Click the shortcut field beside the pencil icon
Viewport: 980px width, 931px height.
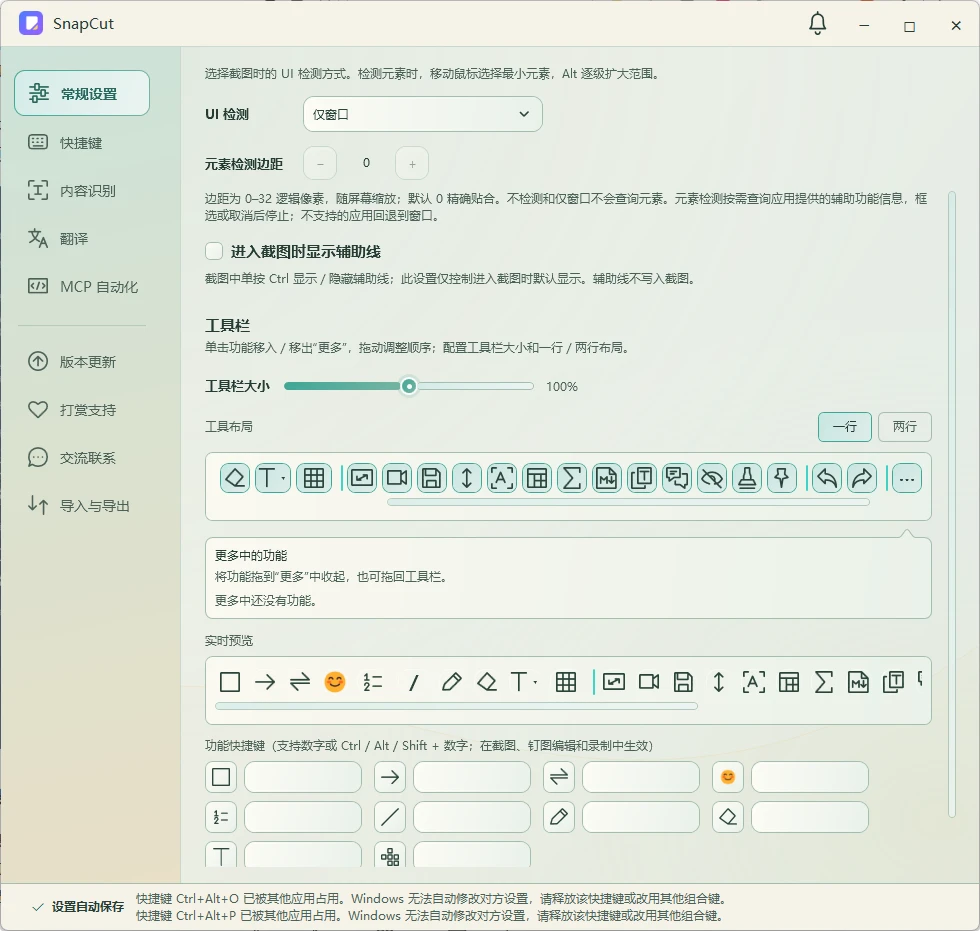(641, 817)
